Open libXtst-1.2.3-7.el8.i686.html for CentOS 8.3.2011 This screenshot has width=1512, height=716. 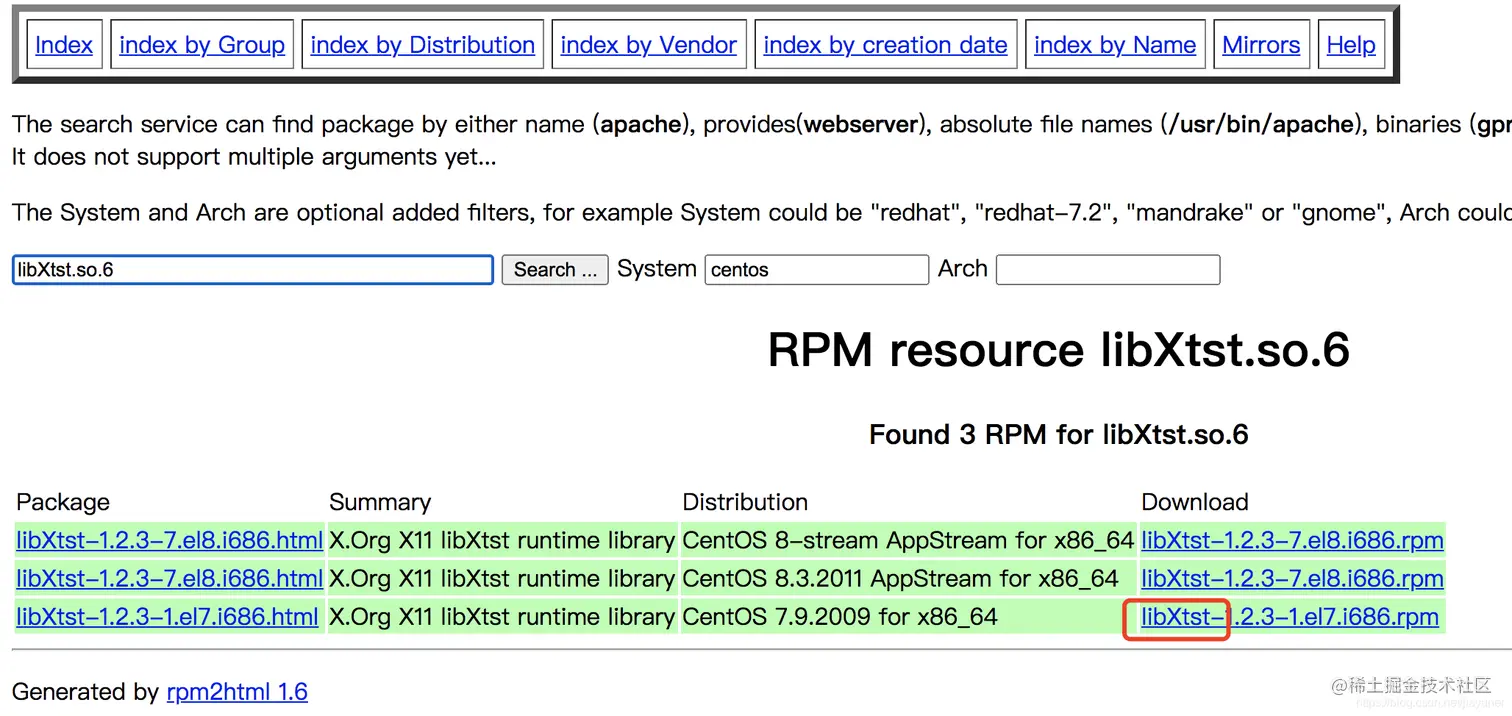[x=170, y=579]
